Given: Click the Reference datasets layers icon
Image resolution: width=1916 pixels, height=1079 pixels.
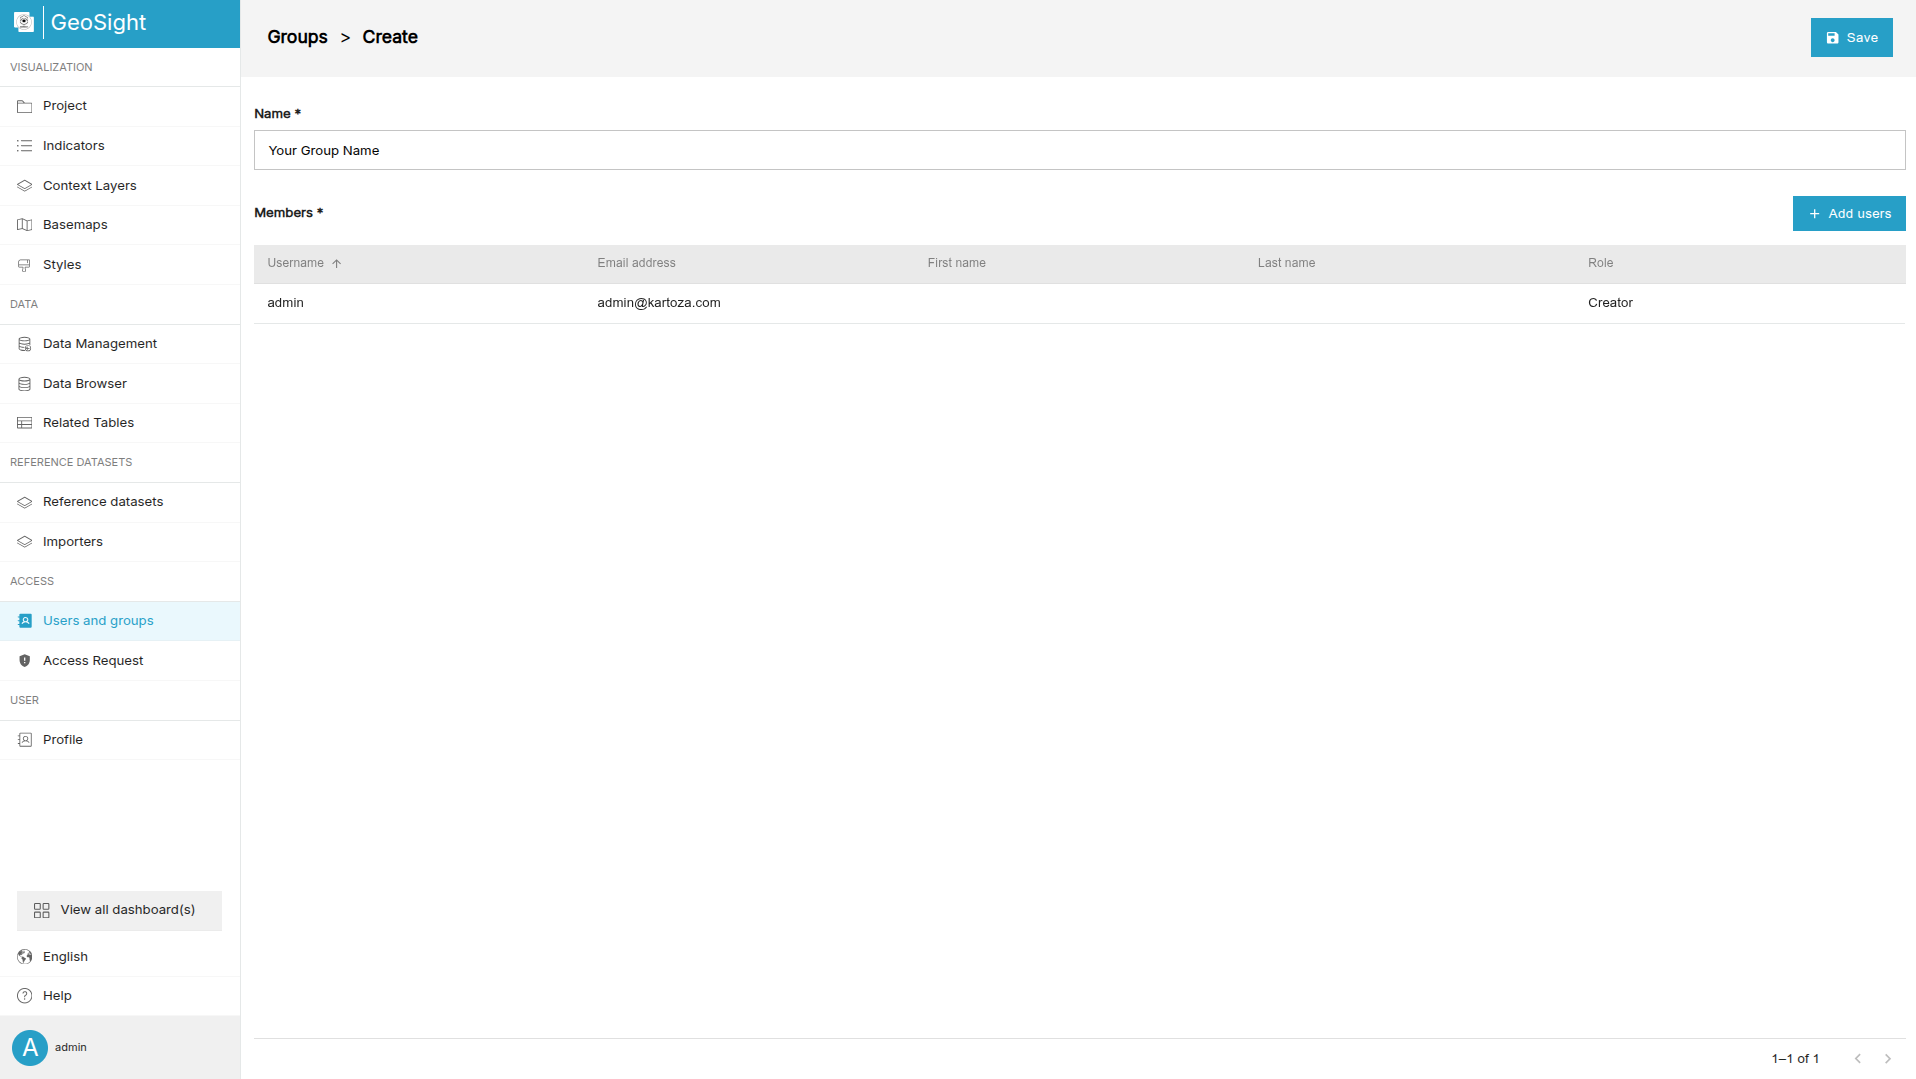Looking at the screenshot, I should 25,502.
